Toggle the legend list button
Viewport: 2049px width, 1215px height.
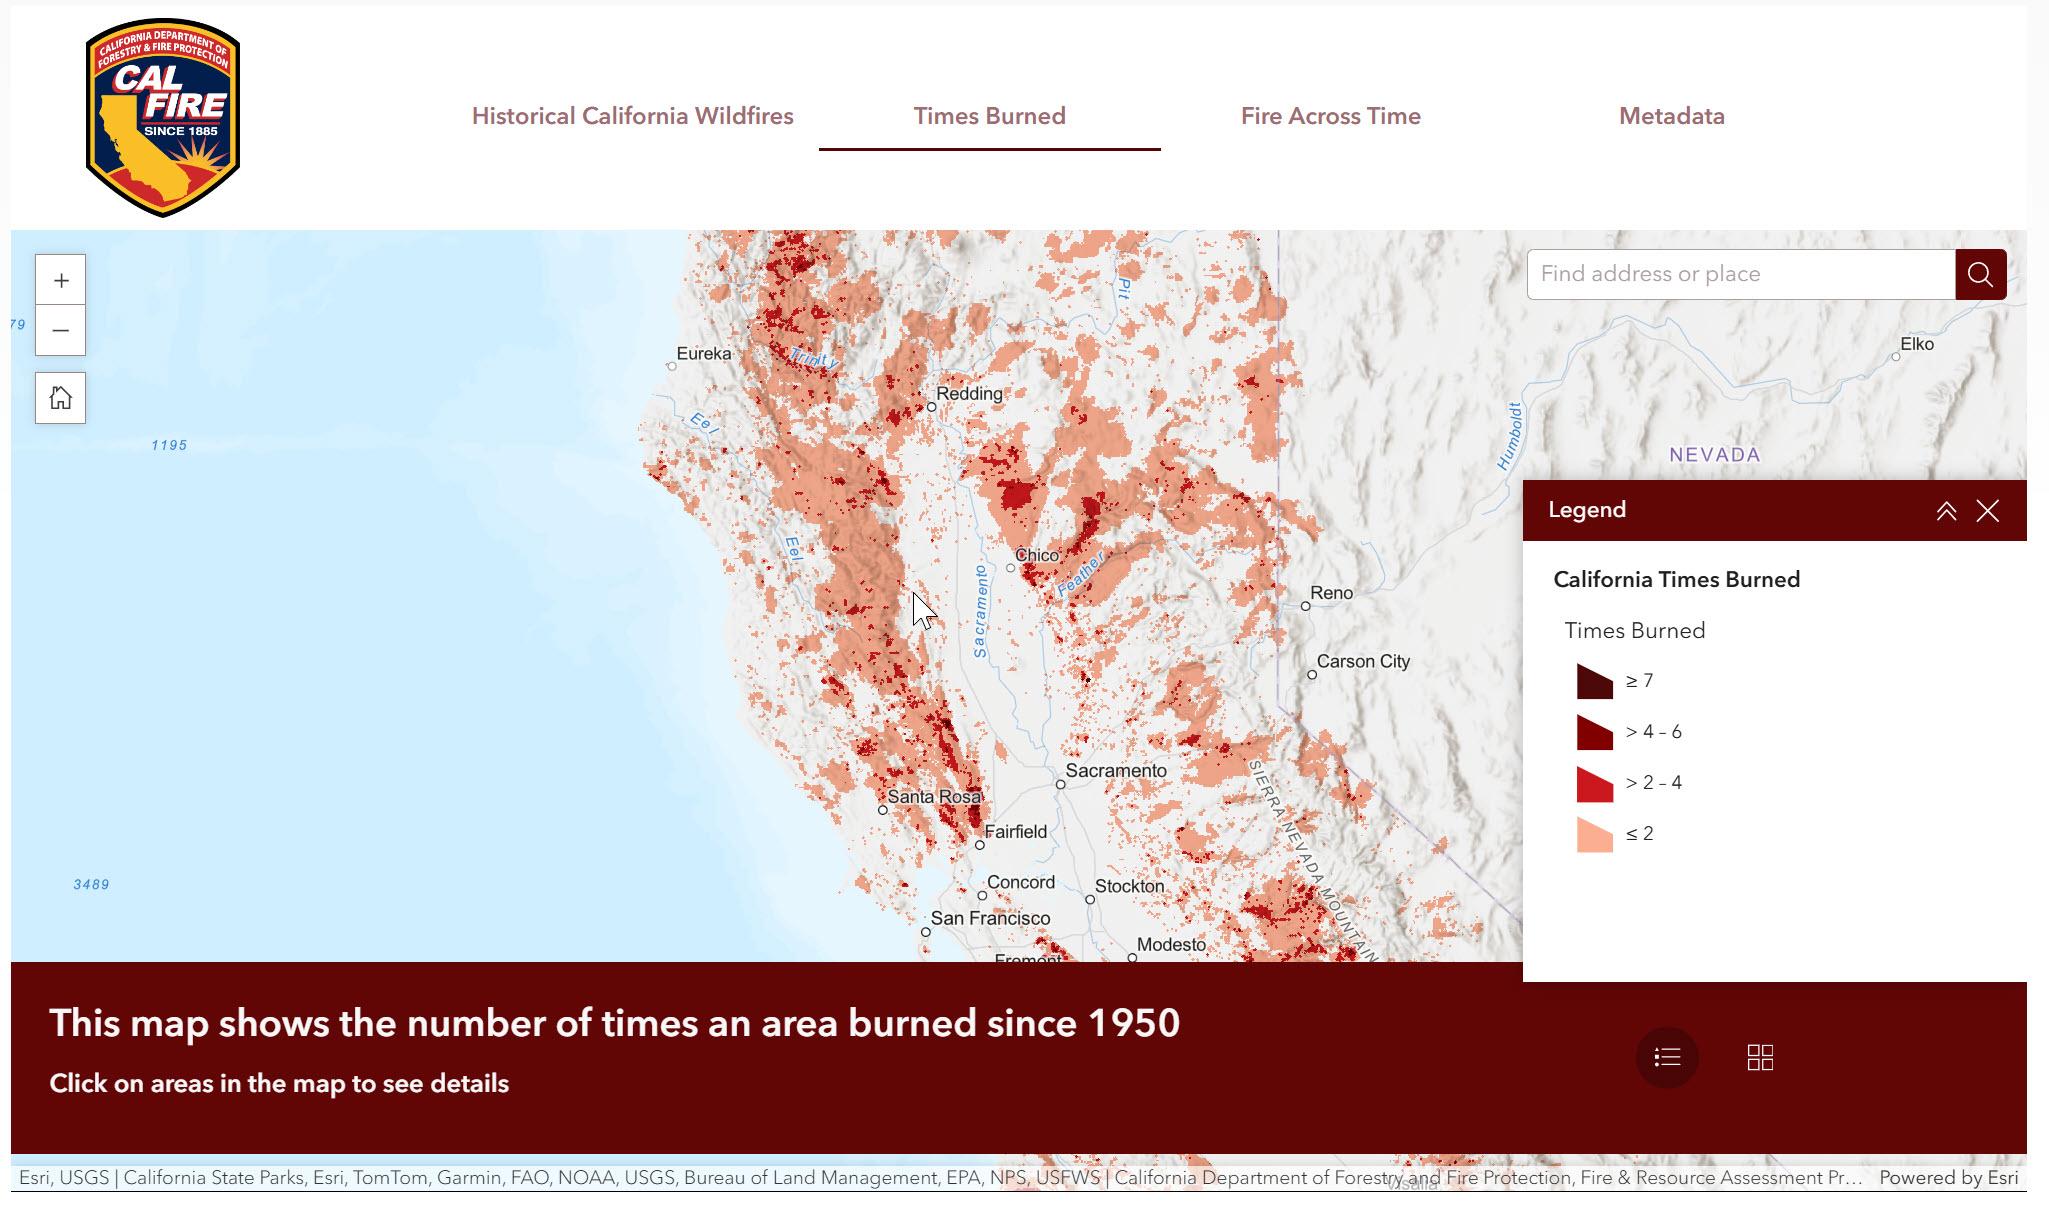point(1666,1057)
